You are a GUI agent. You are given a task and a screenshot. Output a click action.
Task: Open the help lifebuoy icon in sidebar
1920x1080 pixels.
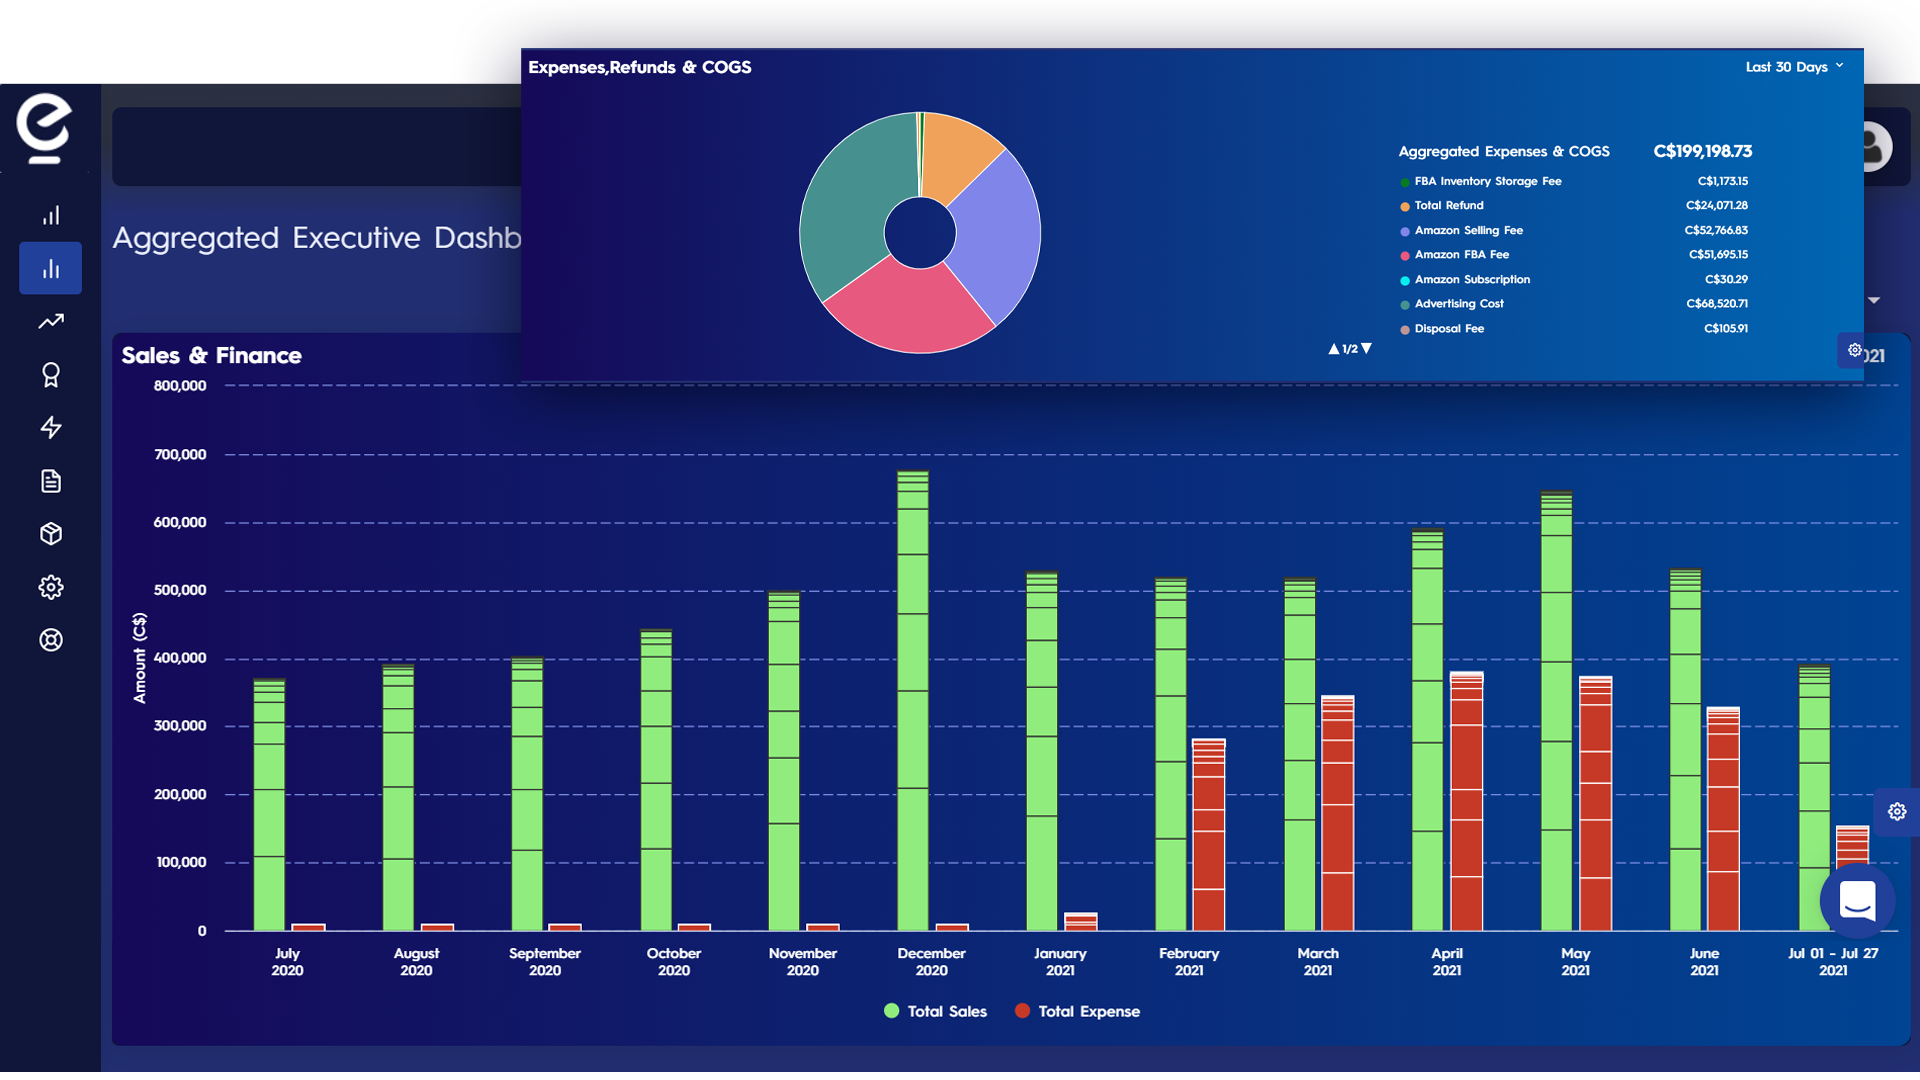[x=51, y=641]
